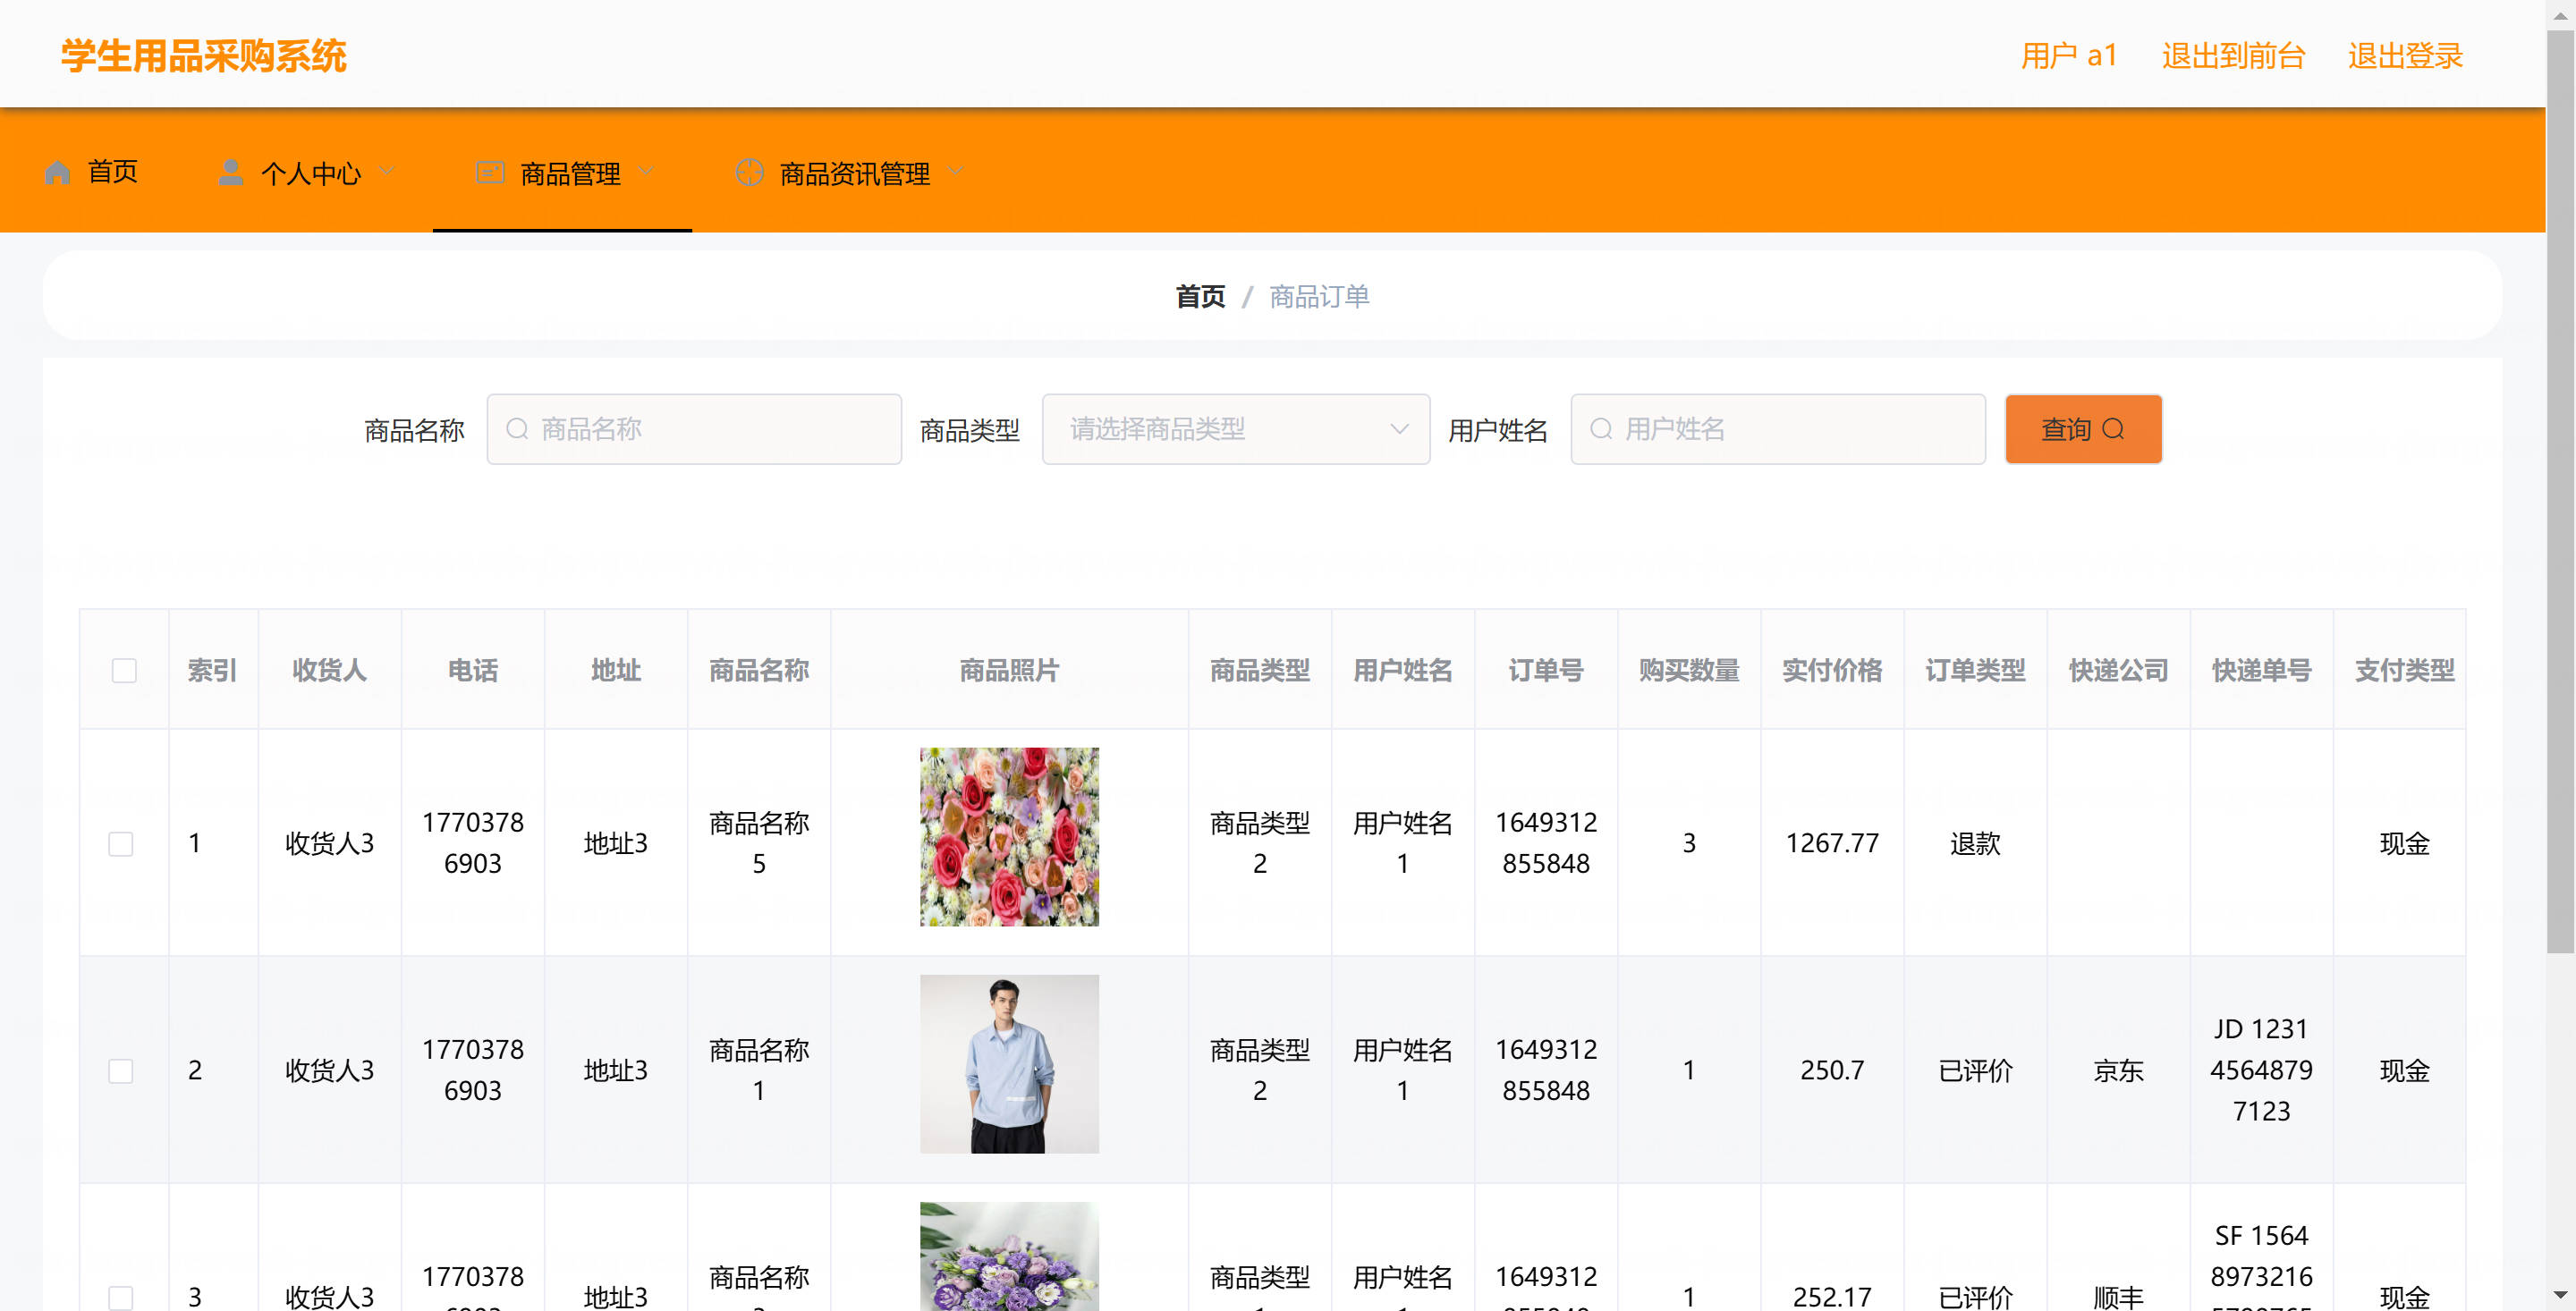The image size is (2576, 1311).
Task: Click the 商品名称 5 cell
Action: coord(758,843)
